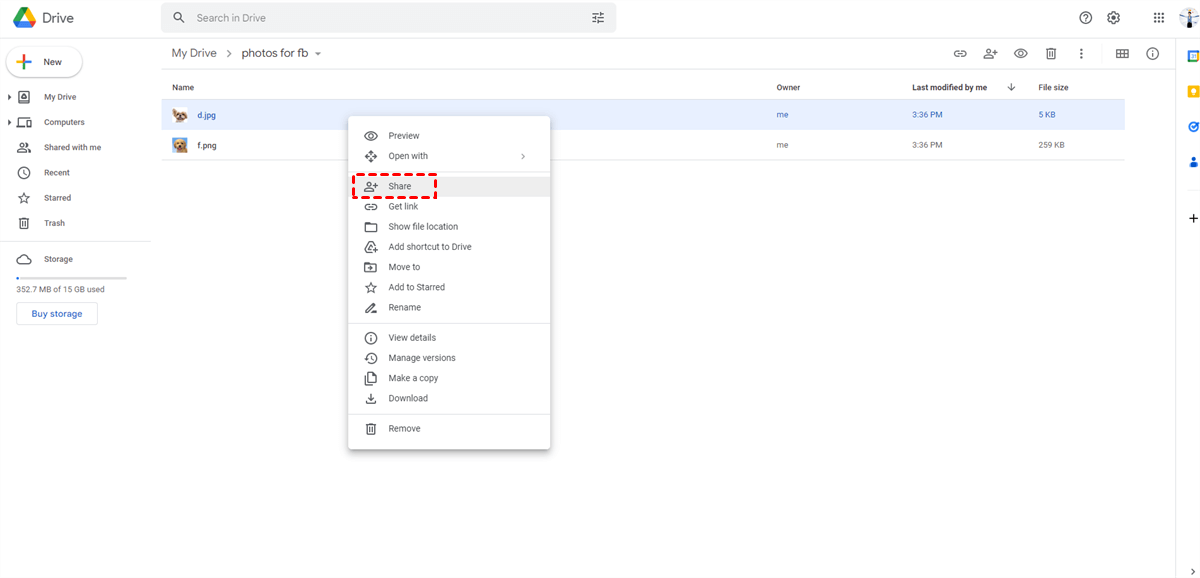
Task: Open search options filter icon
Action: (x=598, y=18)
